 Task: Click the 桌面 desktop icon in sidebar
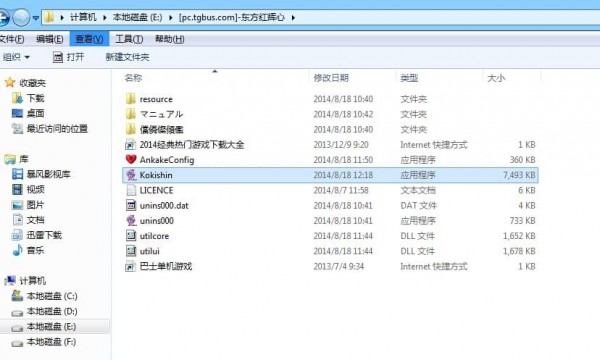[17, 113]
